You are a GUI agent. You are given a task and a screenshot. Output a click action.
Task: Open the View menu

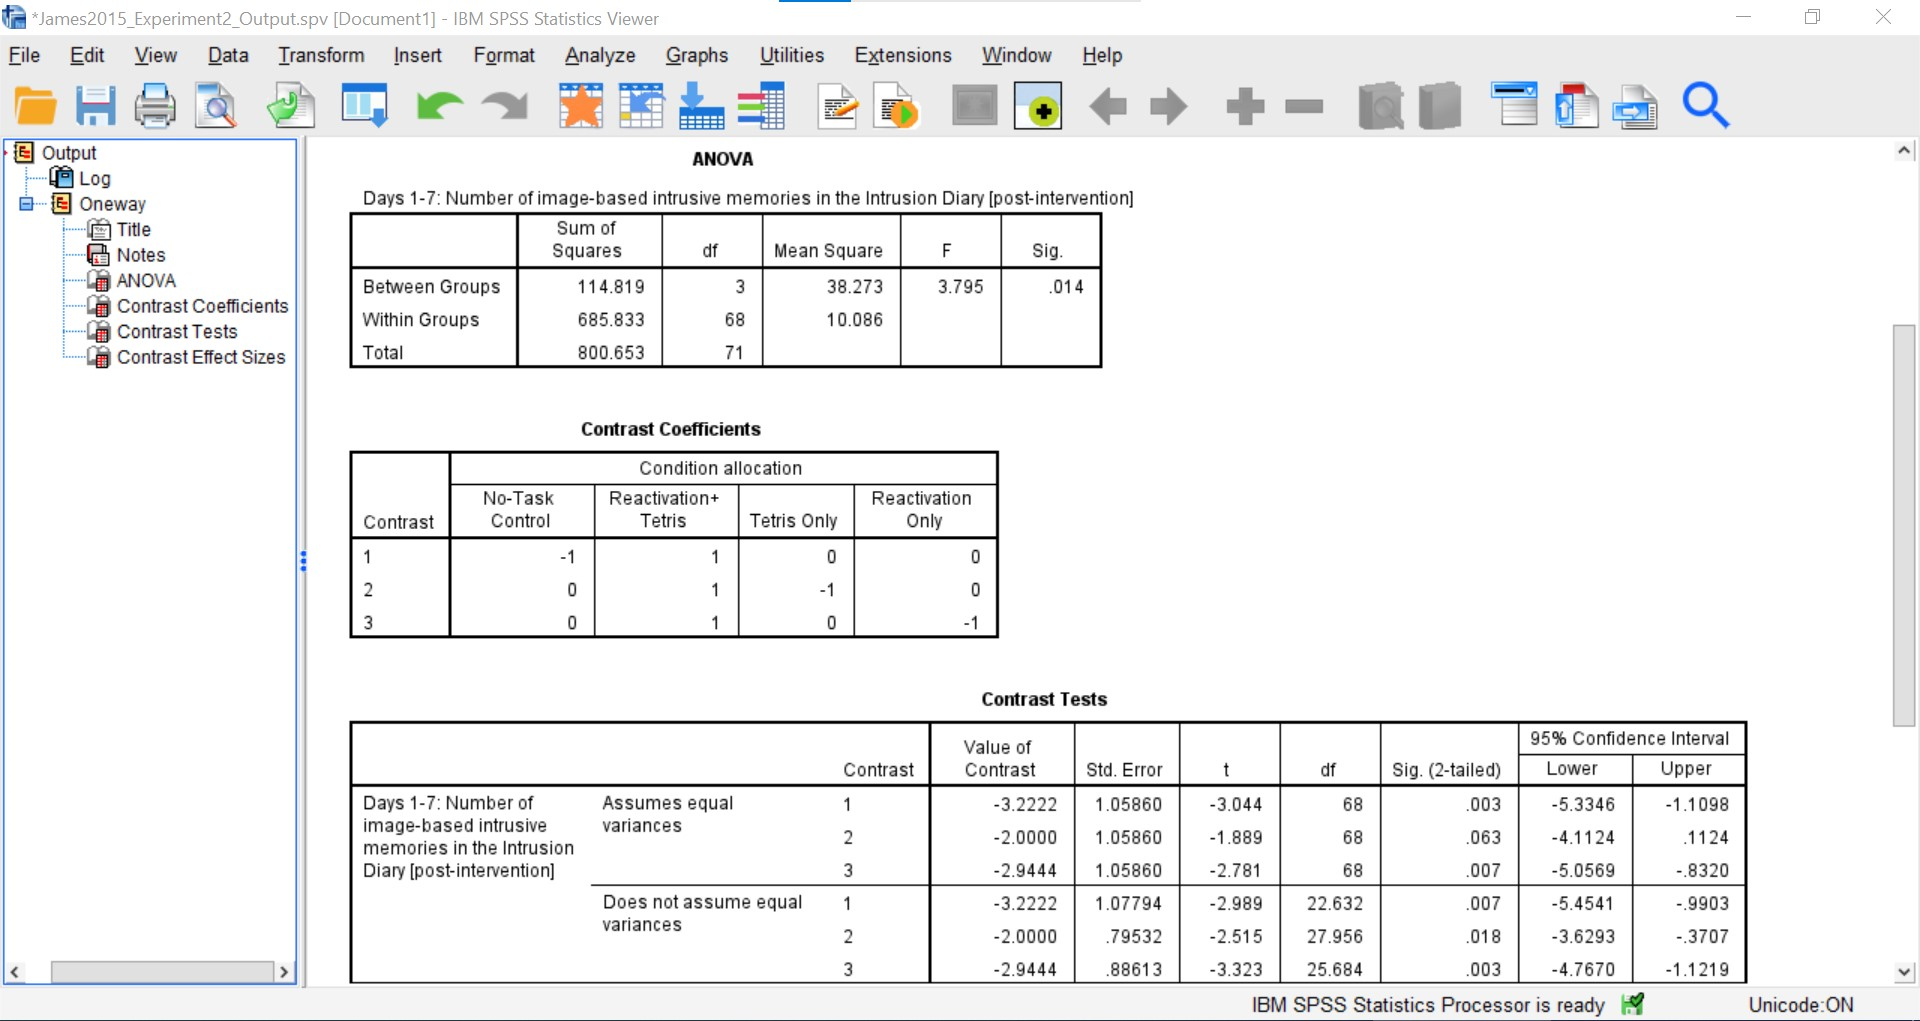tap(156, 56)
